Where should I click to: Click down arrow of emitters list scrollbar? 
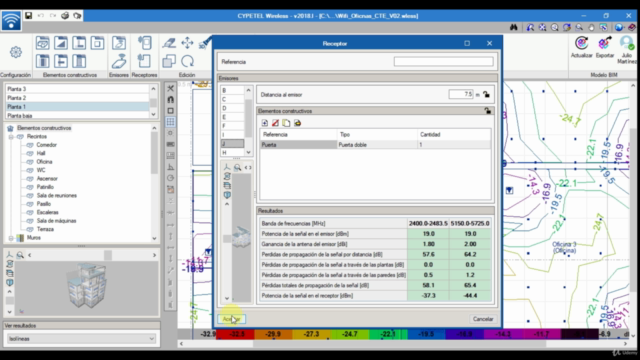tap(248, 152)
